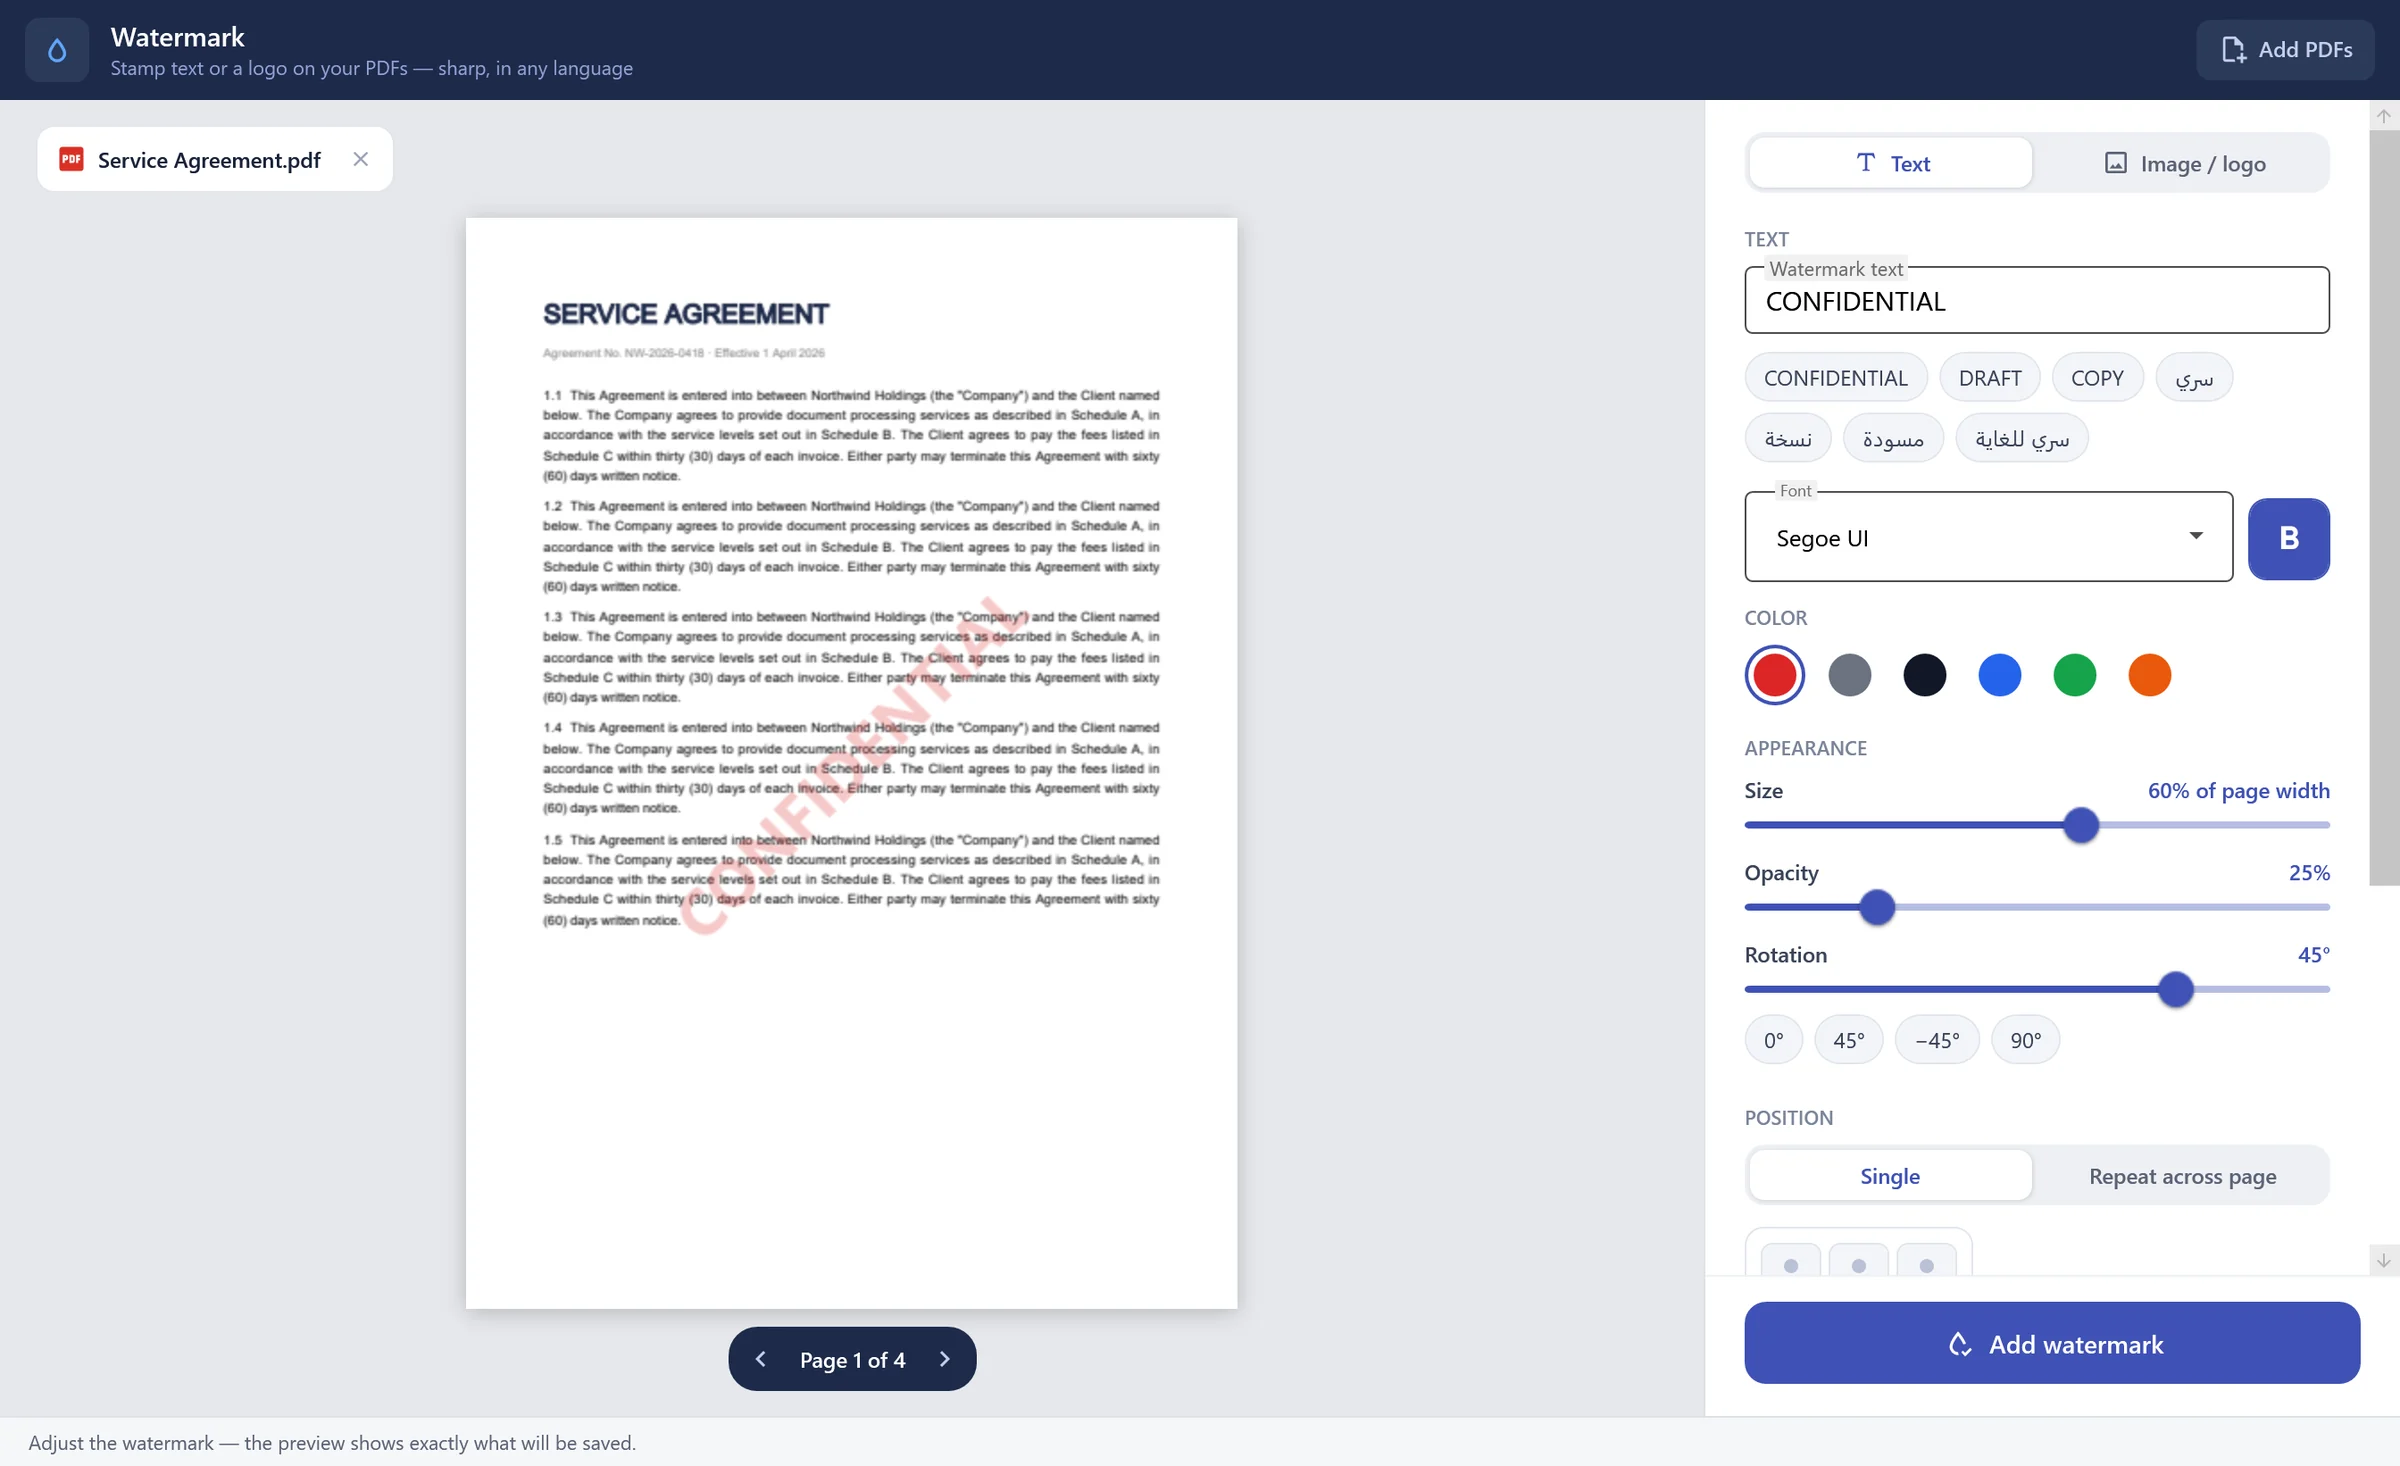Select the gray color swatch
The image size is (2400, 1466).
1850,675
